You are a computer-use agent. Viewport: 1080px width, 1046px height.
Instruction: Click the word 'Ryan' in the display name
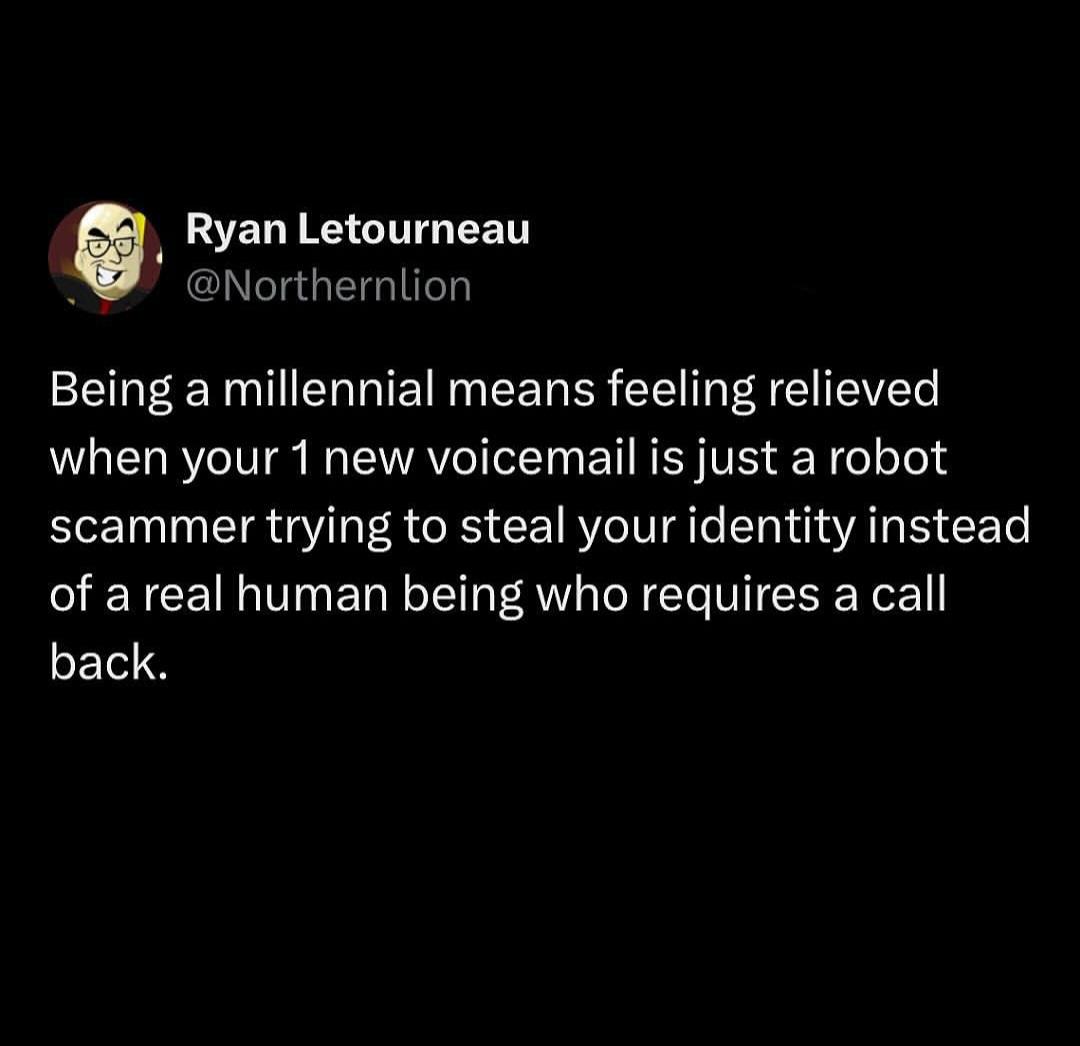tap(236, 231)
